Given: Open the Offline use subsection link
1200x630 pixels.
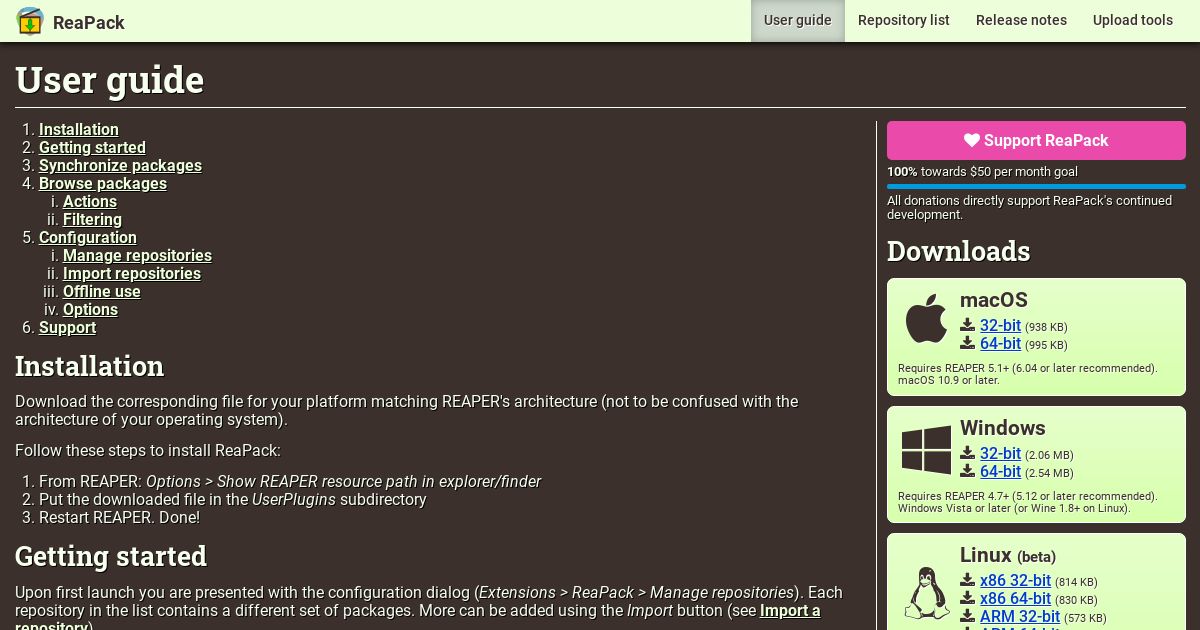Looking at the screenshot, I should pos(102,291).
